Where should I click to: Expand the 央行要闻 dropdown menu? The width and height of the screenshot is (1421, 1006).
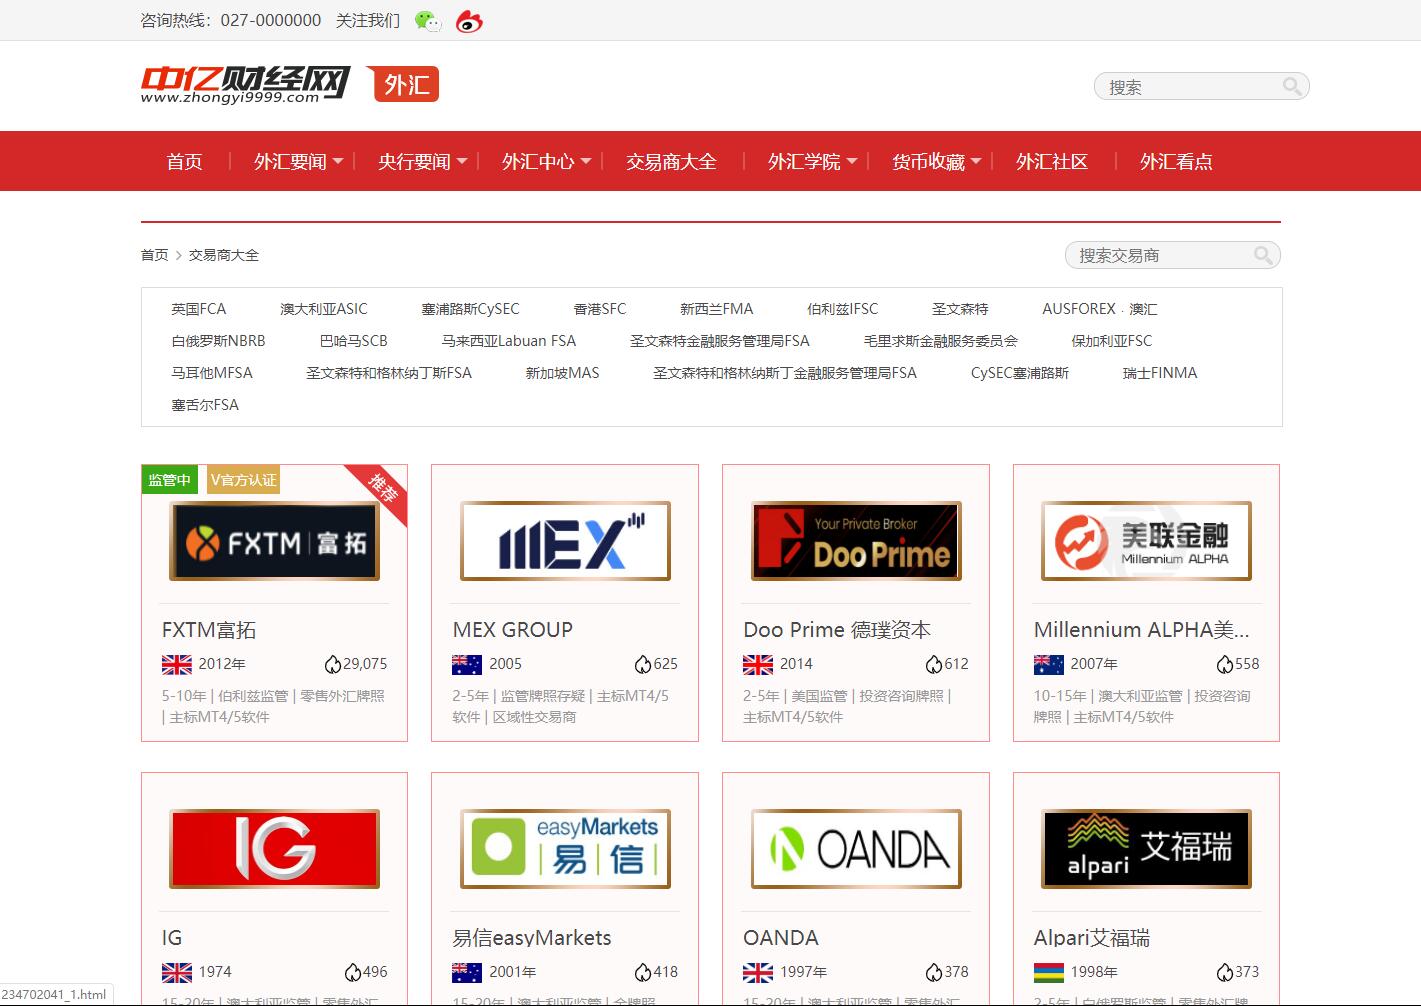tap(422, 162)
